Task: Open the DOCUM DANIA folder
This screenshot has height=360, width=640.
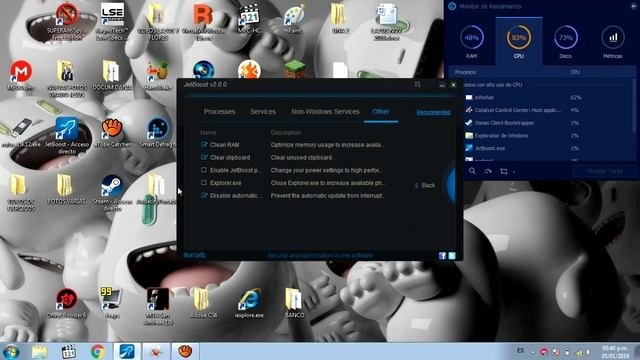Action: 112,76
